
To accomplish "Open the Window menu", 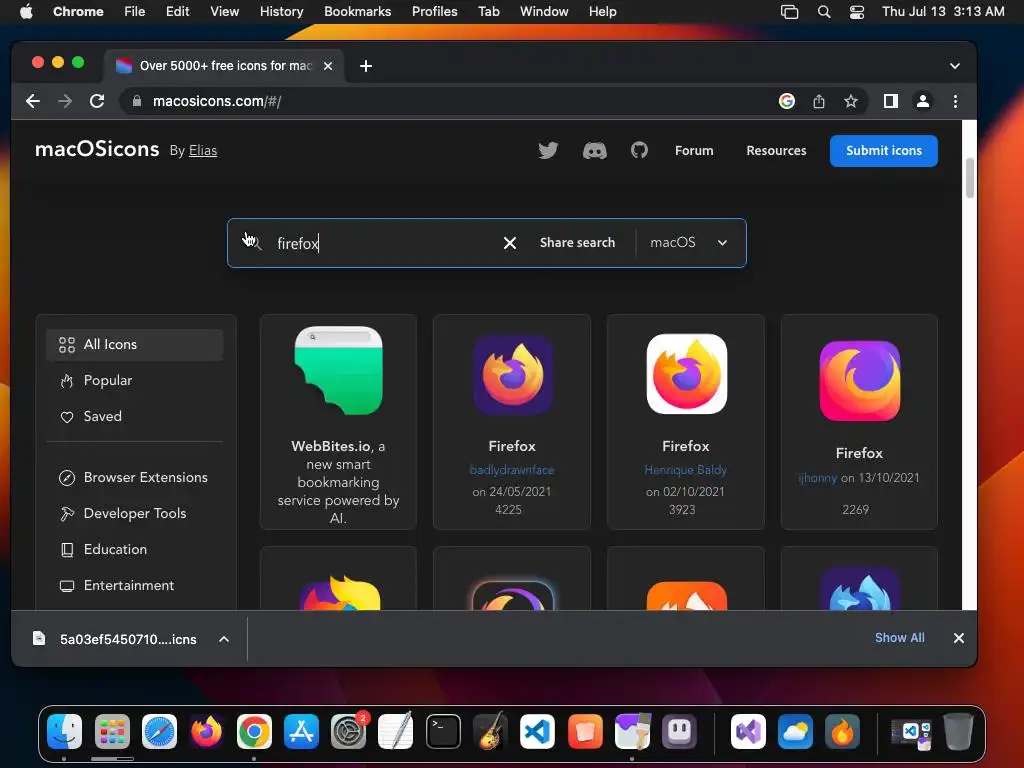I will pyautogui.click(x=544, y=11).
